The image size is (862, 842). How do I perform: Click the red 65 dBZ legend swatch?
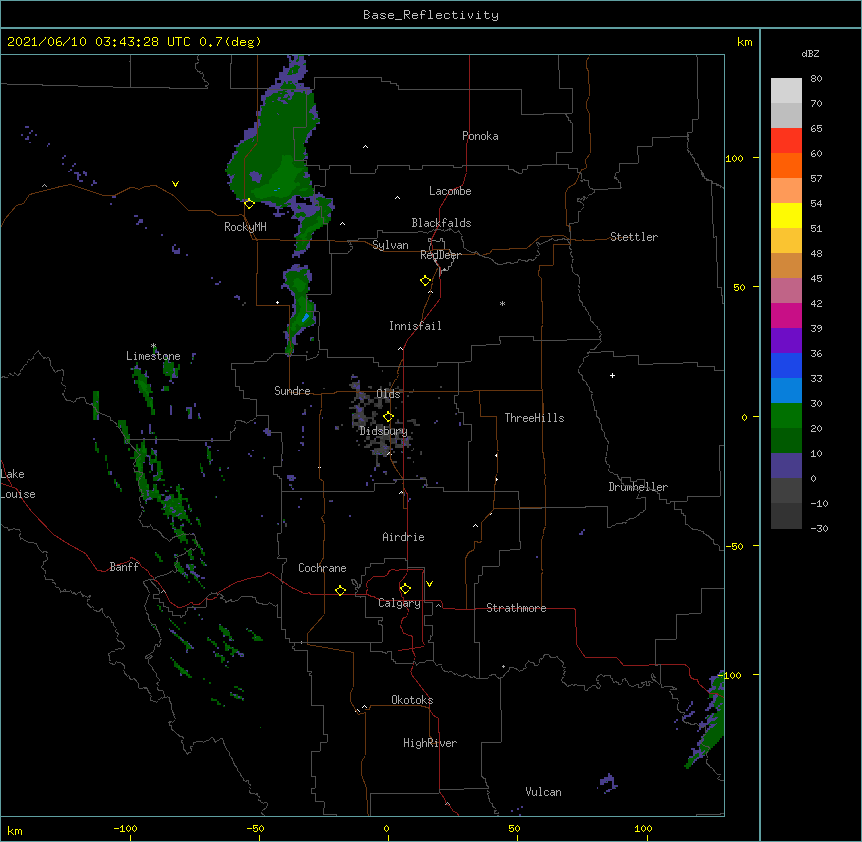tap(786, 140)
